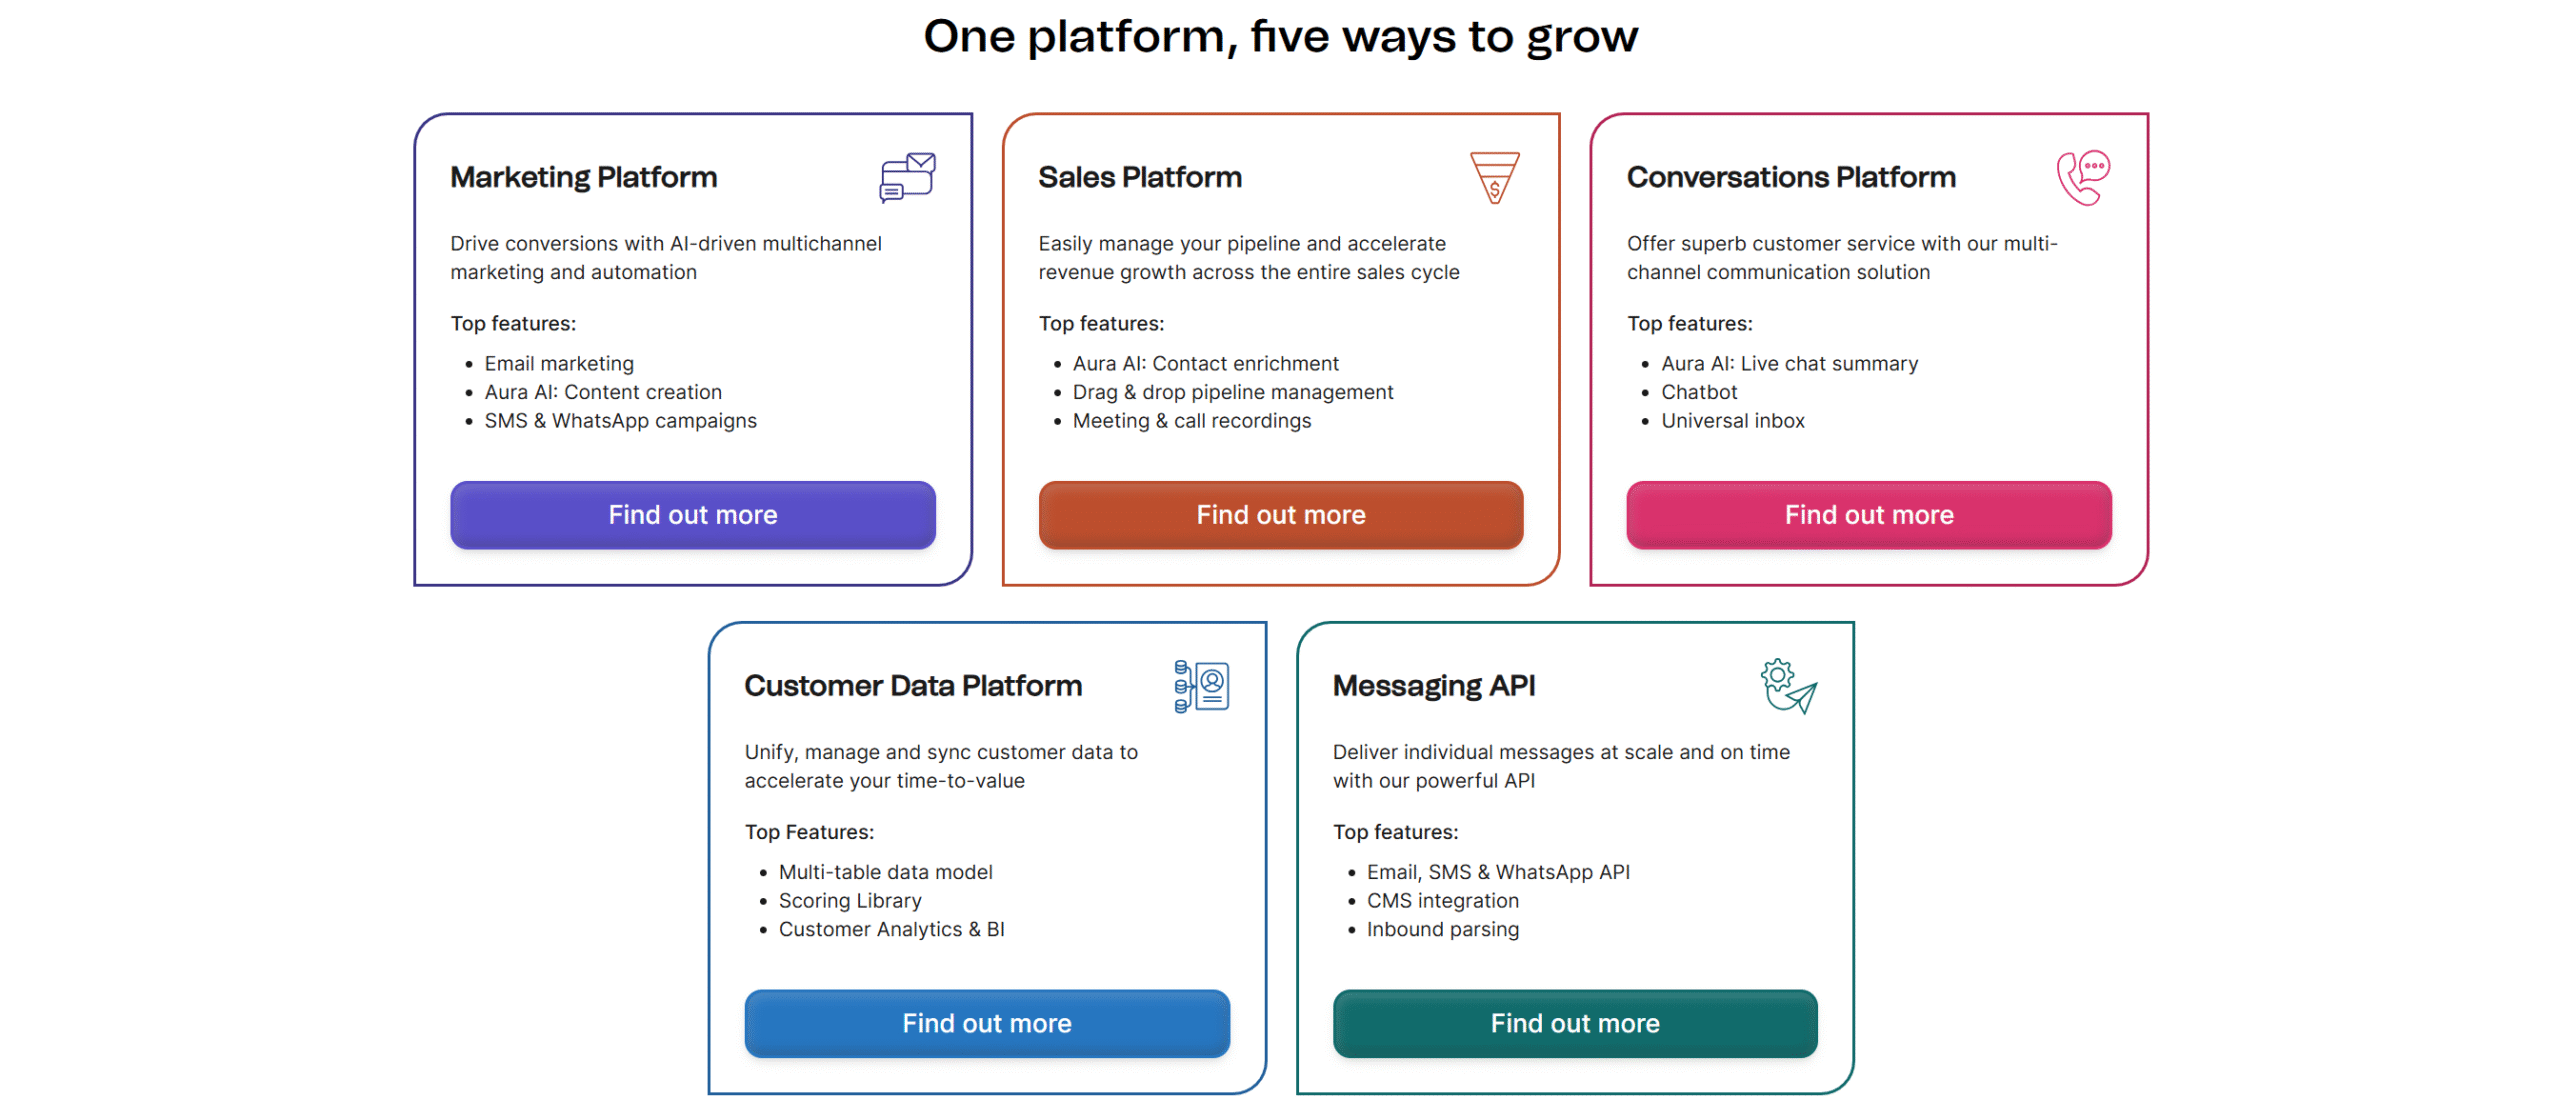Image resolution: width=2560 pixels, height=1120 pixels.
Task: Find out more about Marketing Platform
Action: pos(692,515)
